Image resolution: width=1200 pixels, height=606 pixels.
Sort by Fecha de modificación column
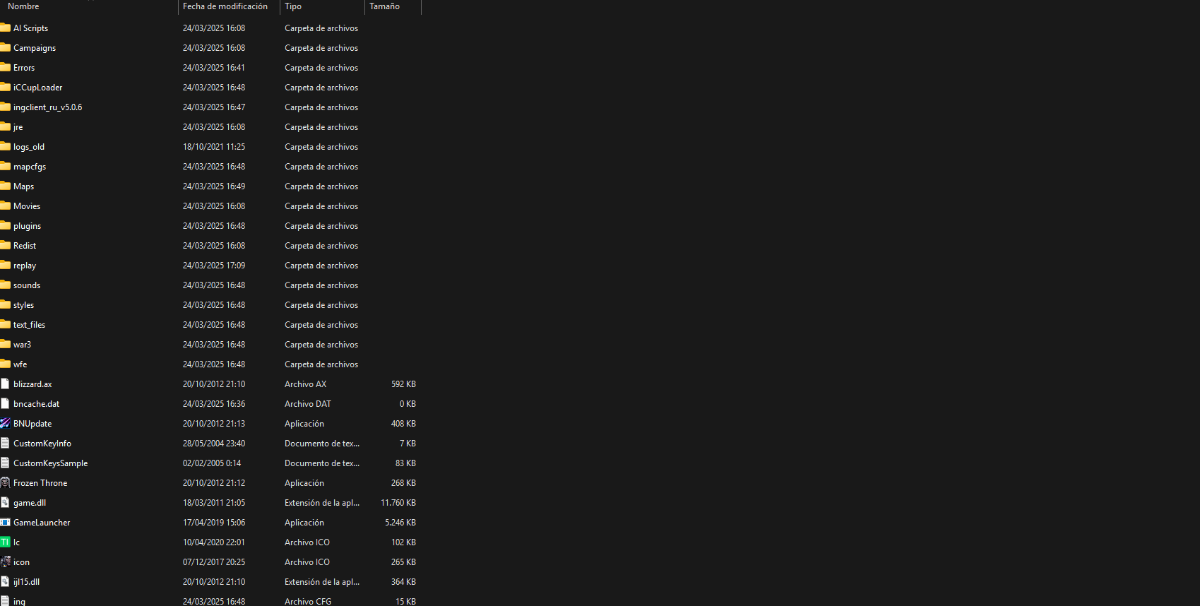tap(225, 6)
